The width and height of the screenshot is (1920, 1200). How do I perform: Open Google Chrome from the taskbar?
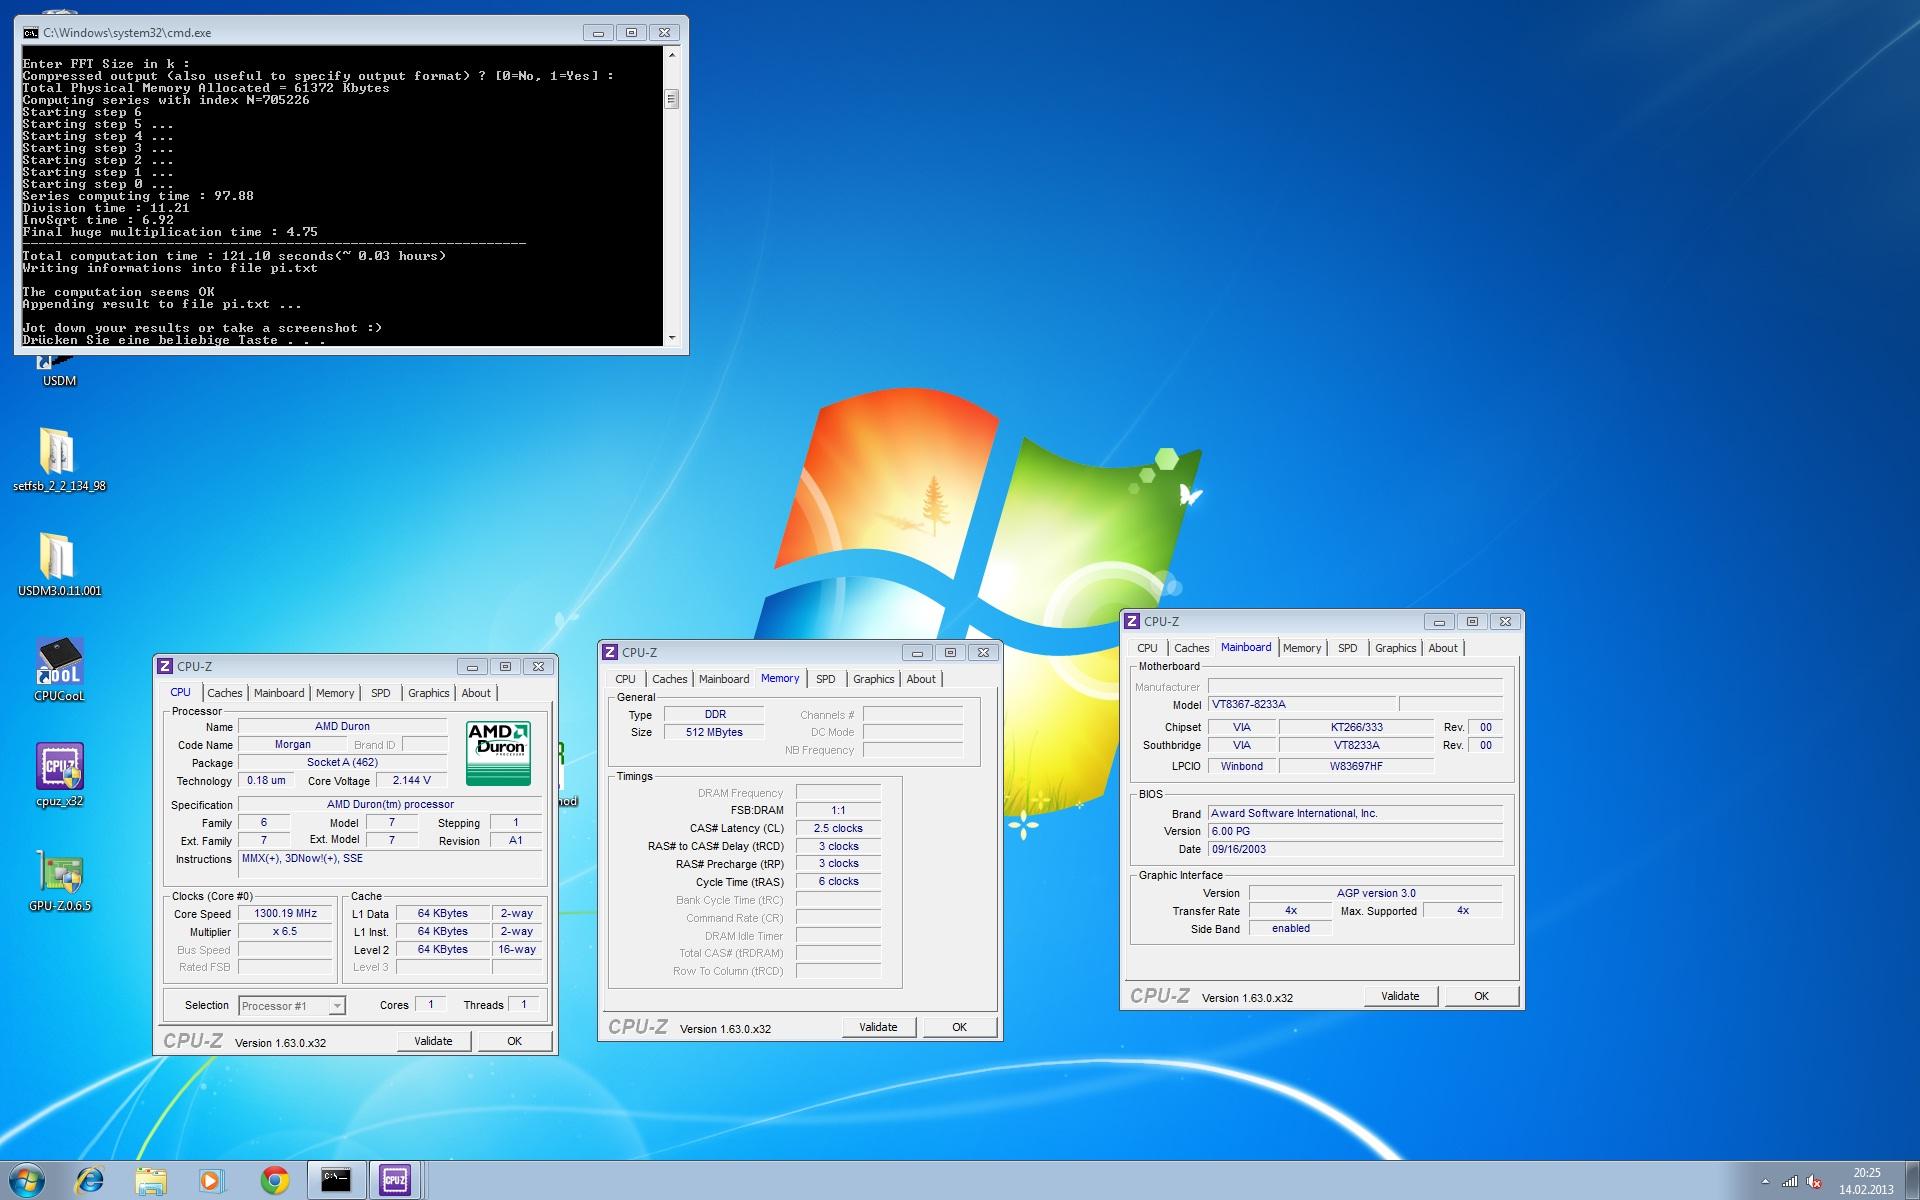[274, 1181]
